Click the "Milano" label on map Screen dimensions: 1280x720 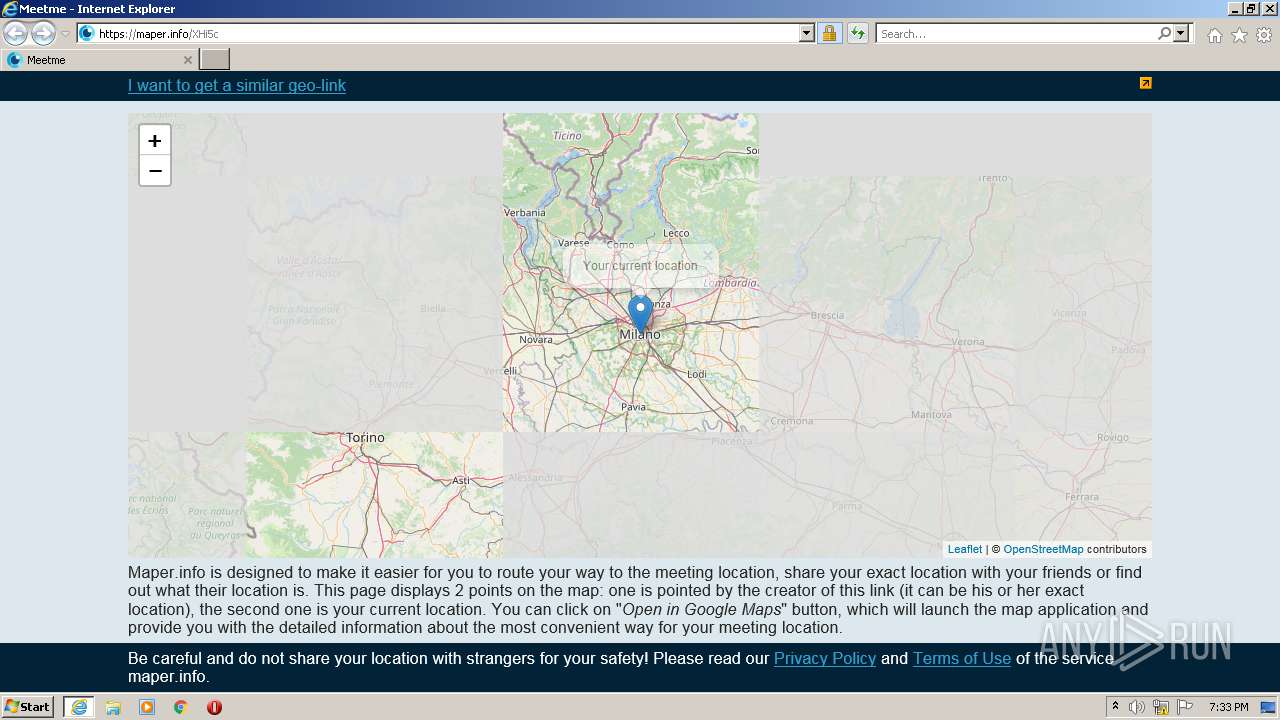(640, 334)
